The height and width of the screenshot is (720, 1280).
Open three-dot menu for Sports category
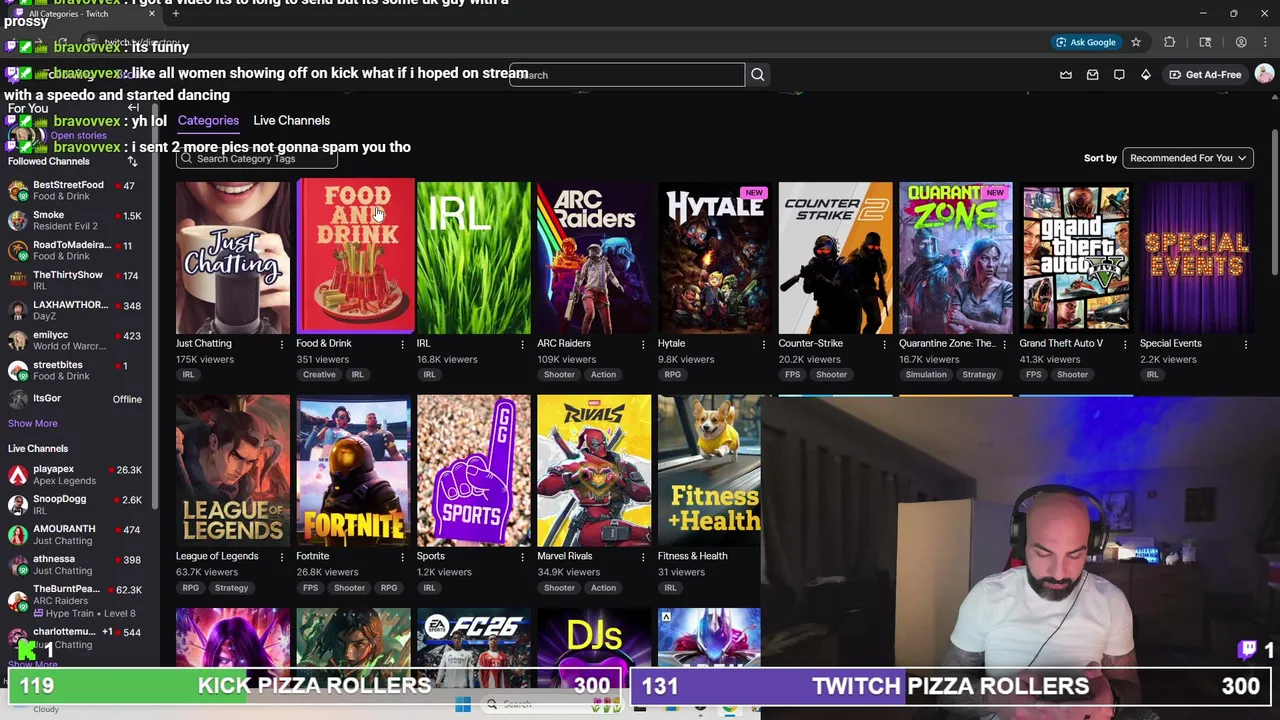click(x=522, y=557)
